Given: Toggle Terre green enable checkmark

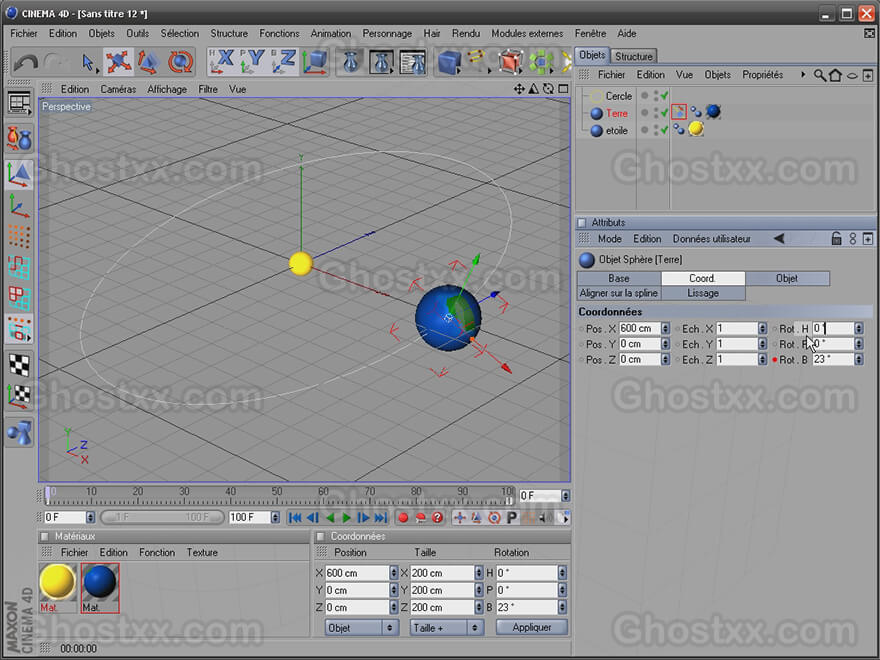Looking at the screenshot, I should [664, 113].
